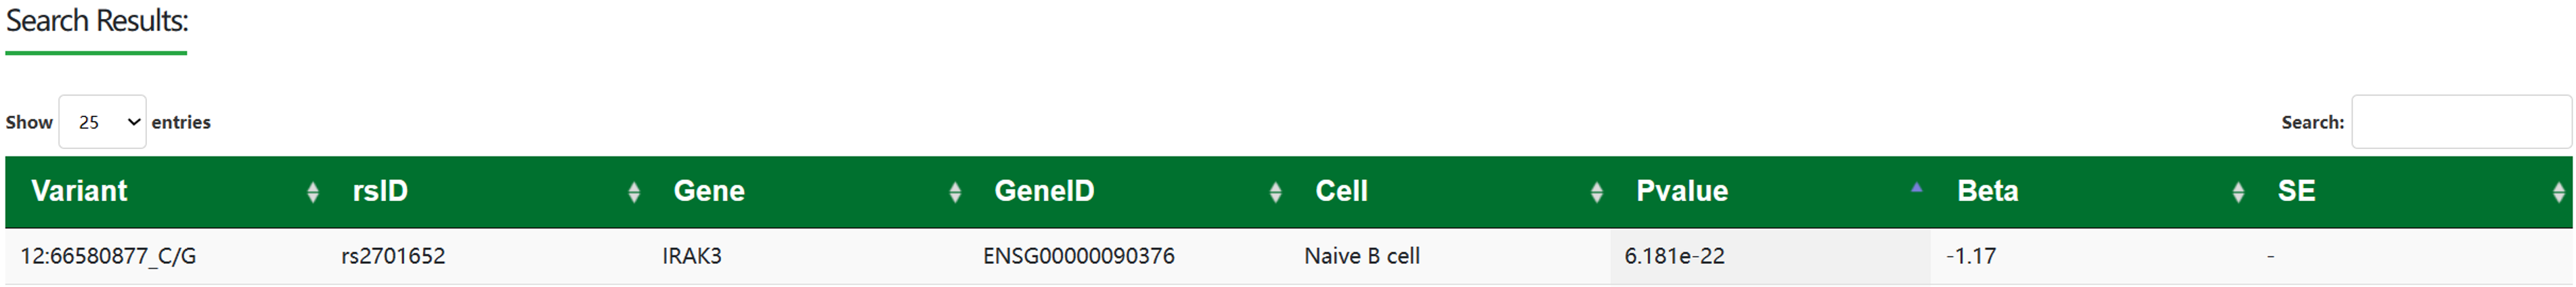Sort table by the Variant header
The width and height of the screenshot is (2576, 287).
point(79,191)
